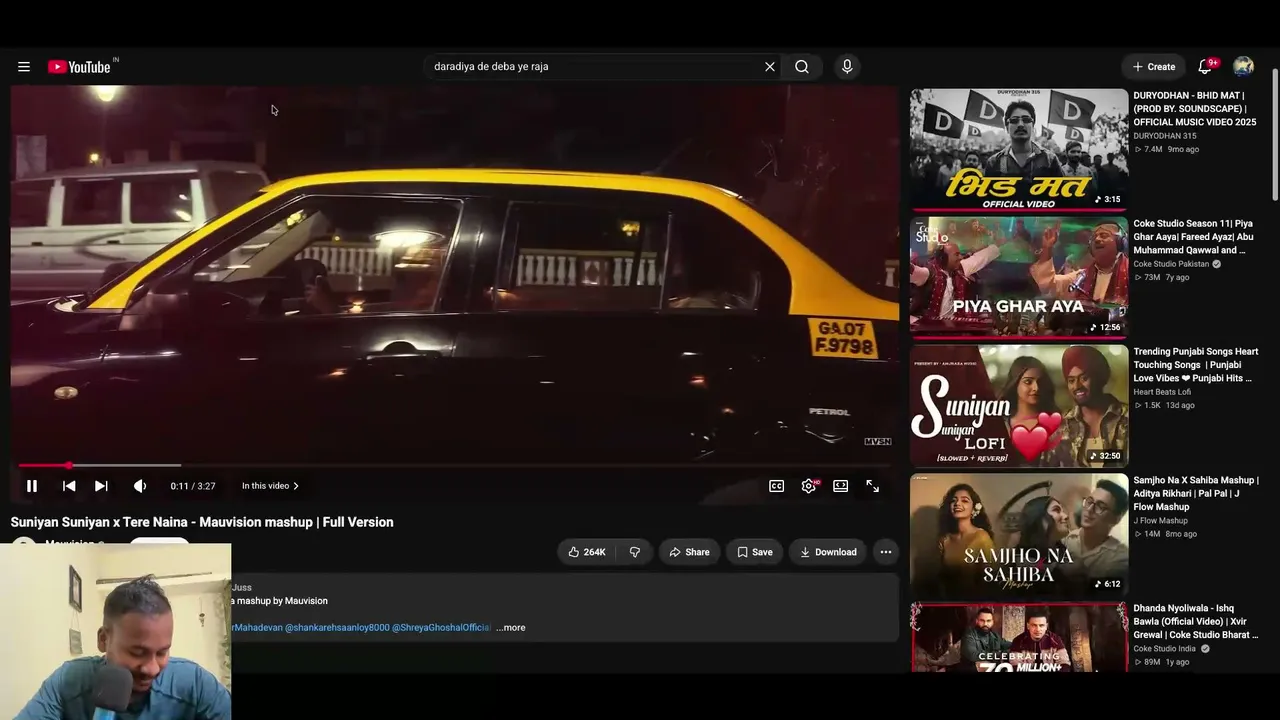This screenshot has height=720, width=1280.
Task: Open the Ishq Bawla video thumbnail
Action: 1019,637
